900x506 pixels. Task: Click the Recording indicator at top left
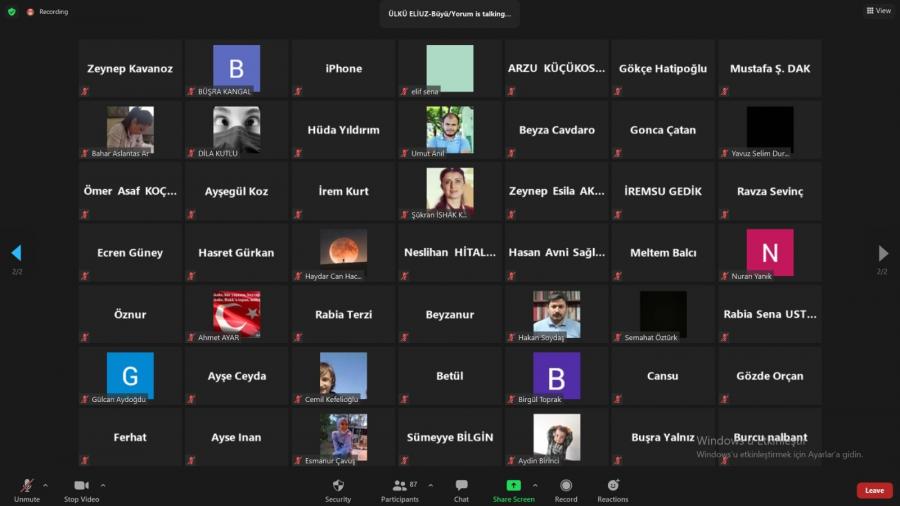click(x=48, y=12)
